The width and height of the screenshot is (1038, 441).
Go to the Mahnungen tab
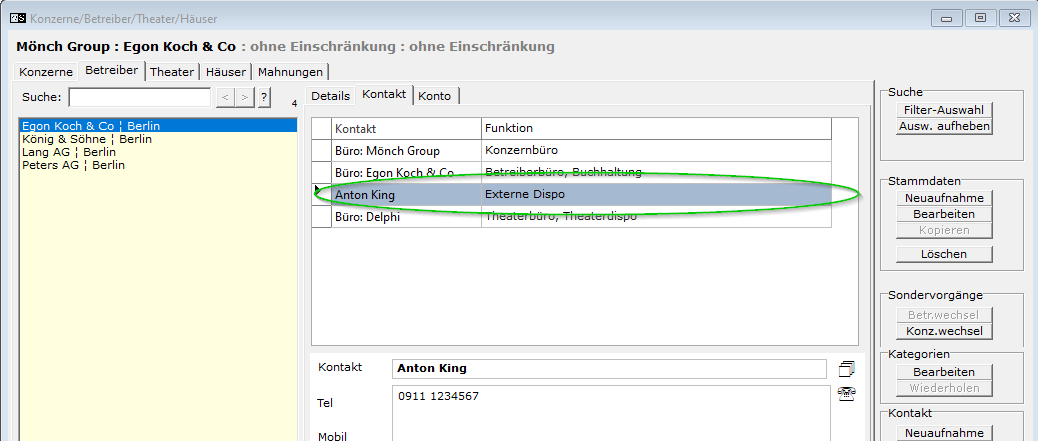[x=290, y=72]
